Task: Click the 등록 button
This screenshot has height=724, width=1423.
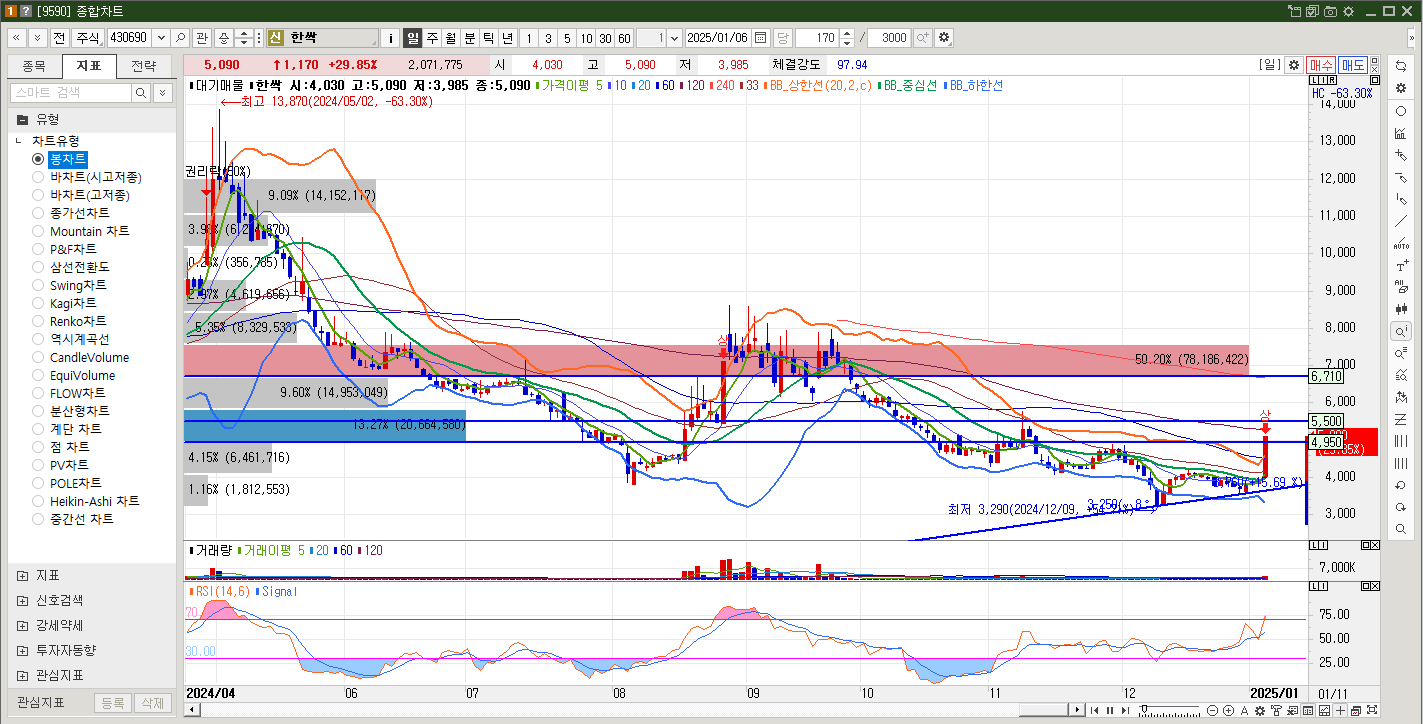Action: pos(112,703)
